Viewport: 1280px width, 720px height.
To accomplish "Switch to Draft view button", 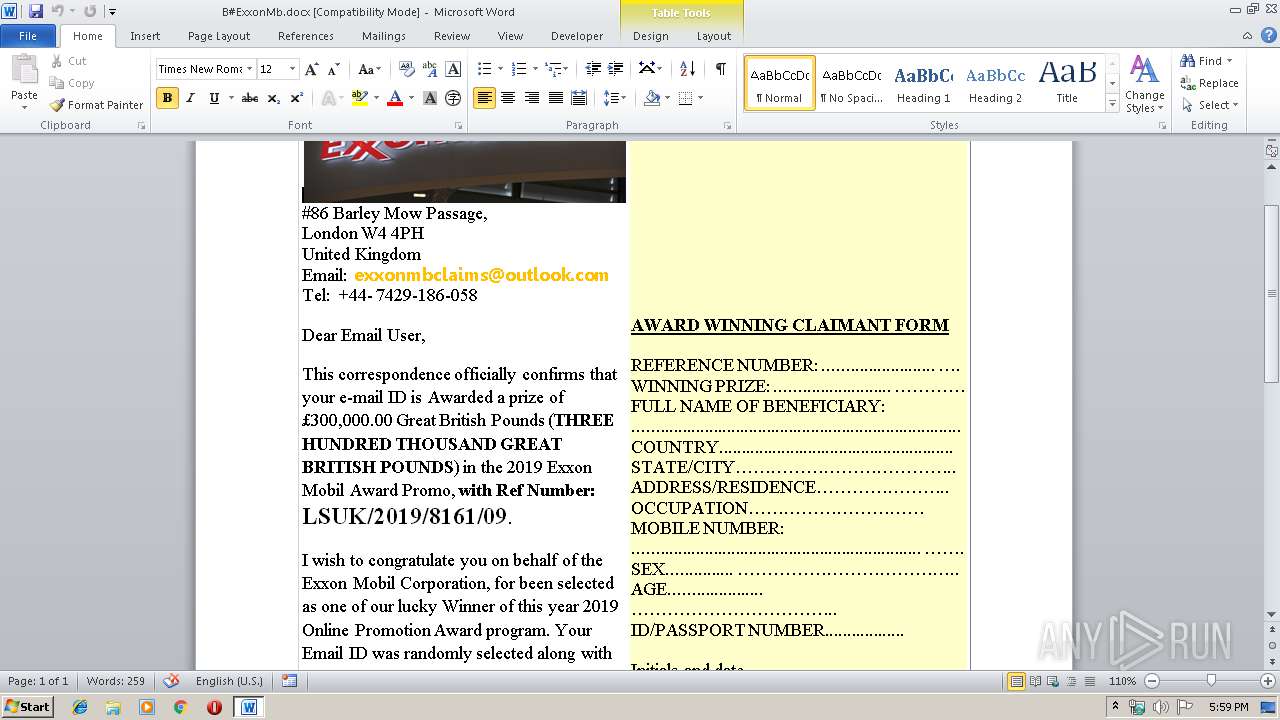I will pos(1089,681).
